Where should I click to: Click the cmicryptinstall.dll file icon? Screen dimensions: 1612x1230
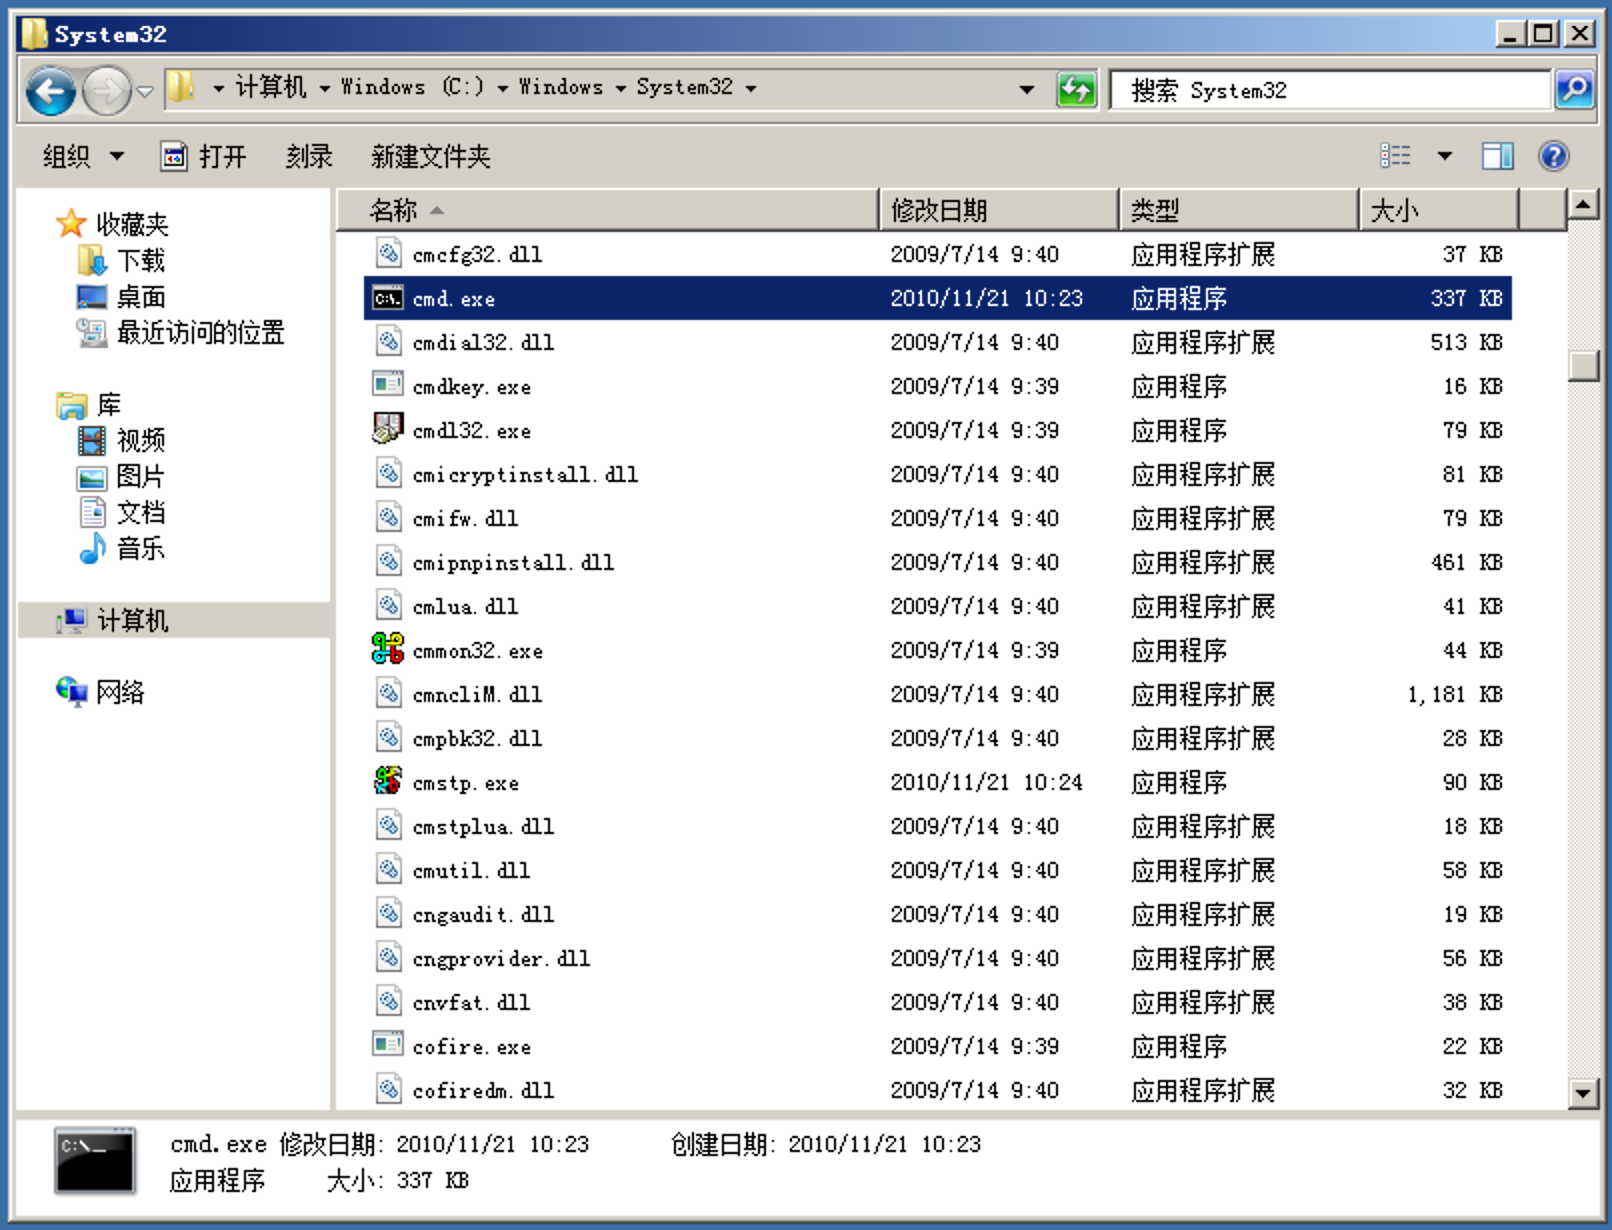[388, 473]
